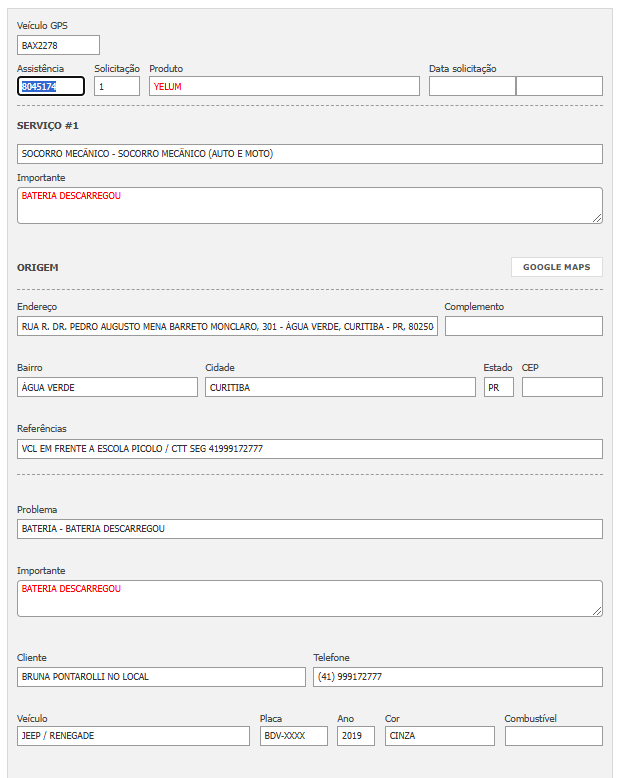Click the Problema field
Viewport: 617px width, 778px height.
tap(309, 528)
